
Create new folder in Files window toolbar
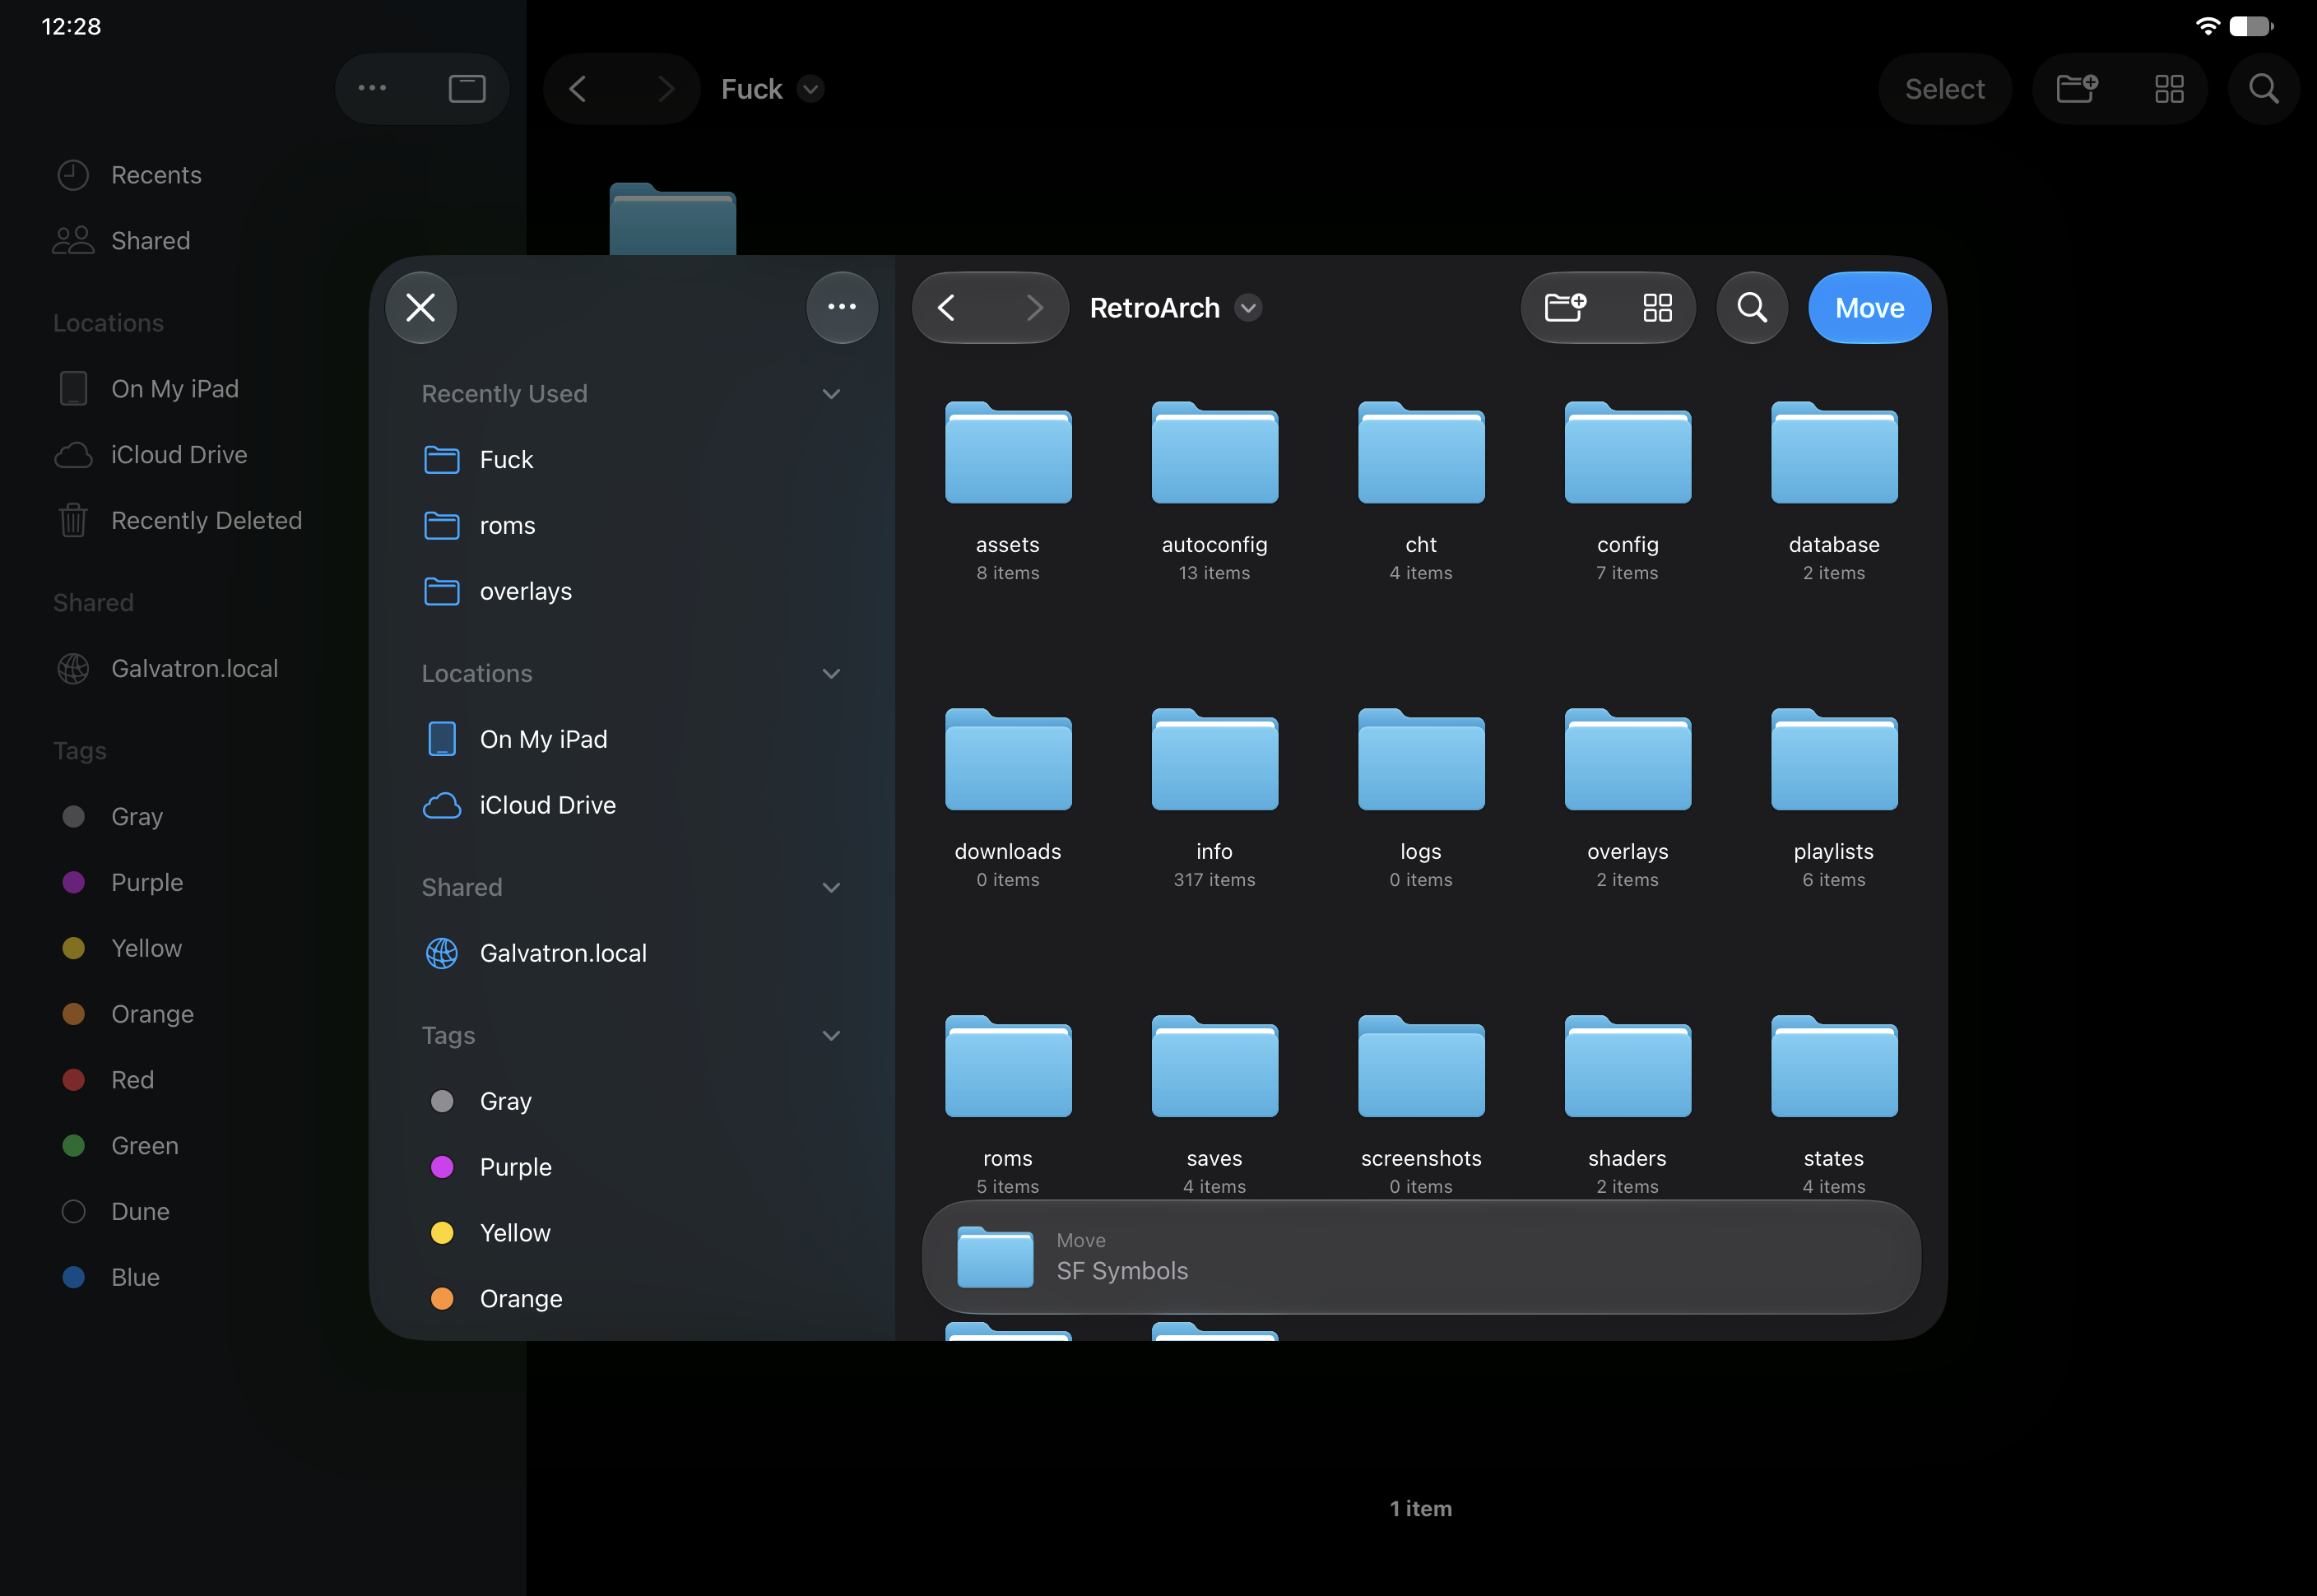pos(2077,89)
